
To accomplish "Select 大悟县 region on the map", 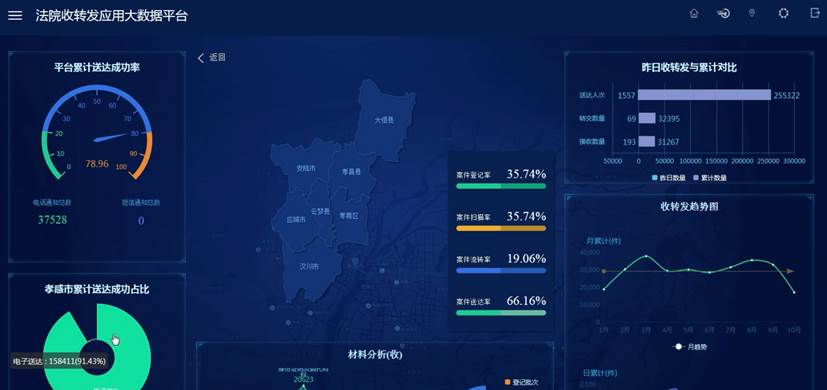I will point(384,120).
